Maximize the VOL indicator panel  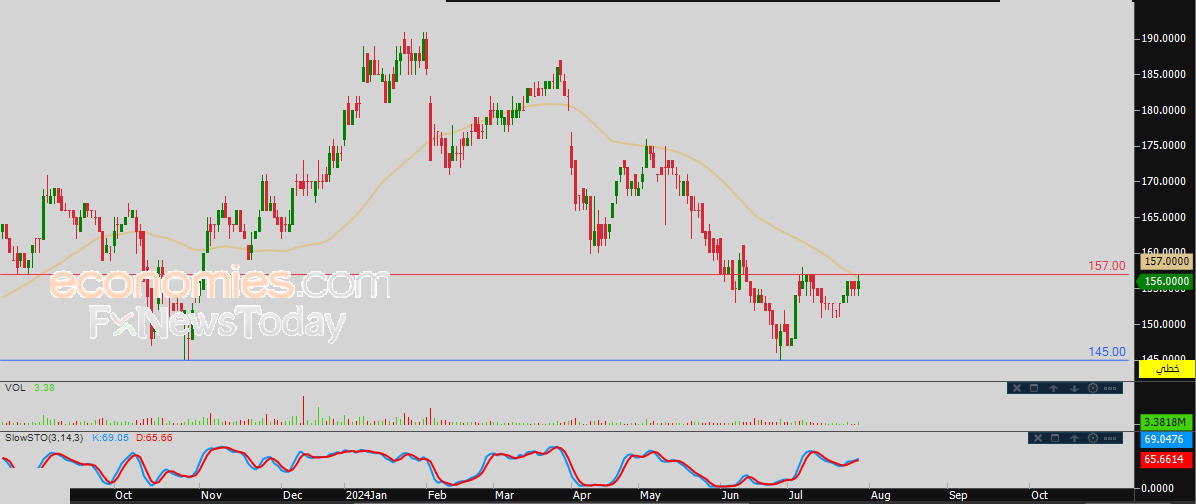pos(1034,388)
